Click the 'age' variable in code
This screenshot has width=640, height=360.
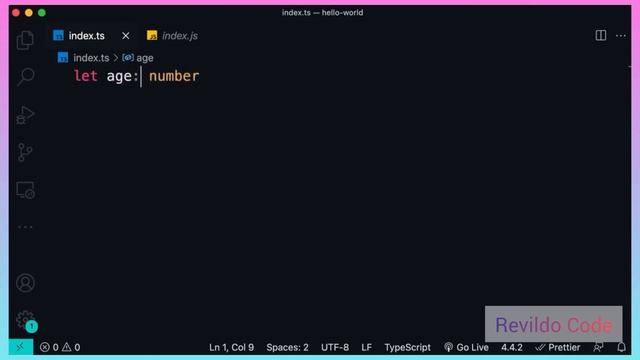pos(119,77)
